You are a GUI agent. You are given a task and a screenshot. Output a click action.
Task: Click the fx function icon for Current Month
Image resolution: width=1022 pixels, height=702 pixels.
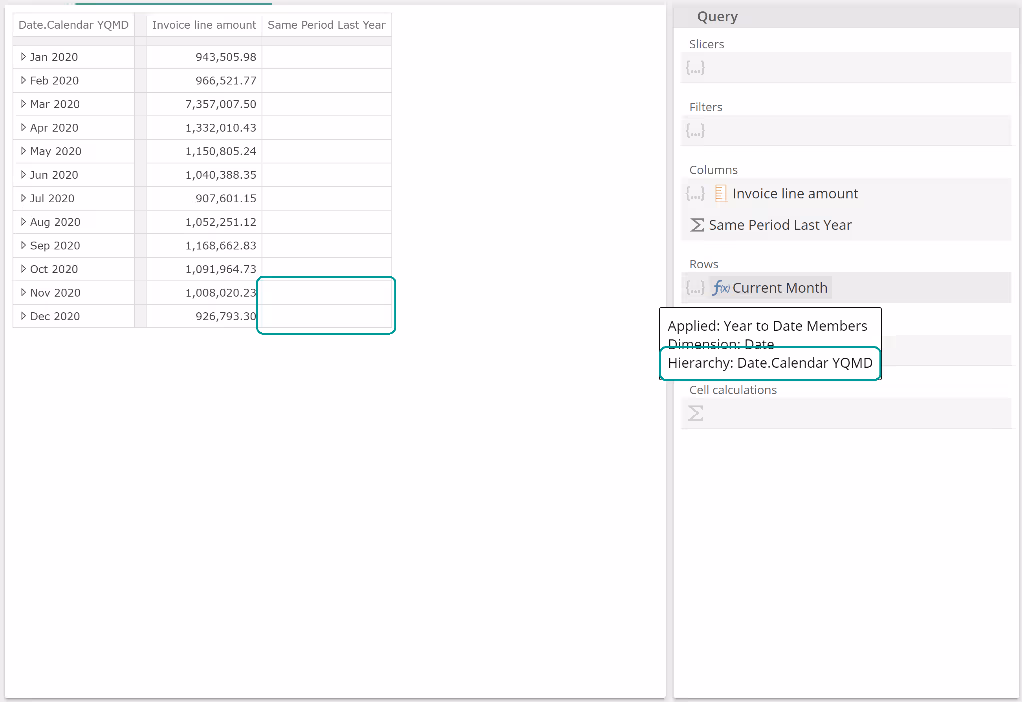point(720,288)
